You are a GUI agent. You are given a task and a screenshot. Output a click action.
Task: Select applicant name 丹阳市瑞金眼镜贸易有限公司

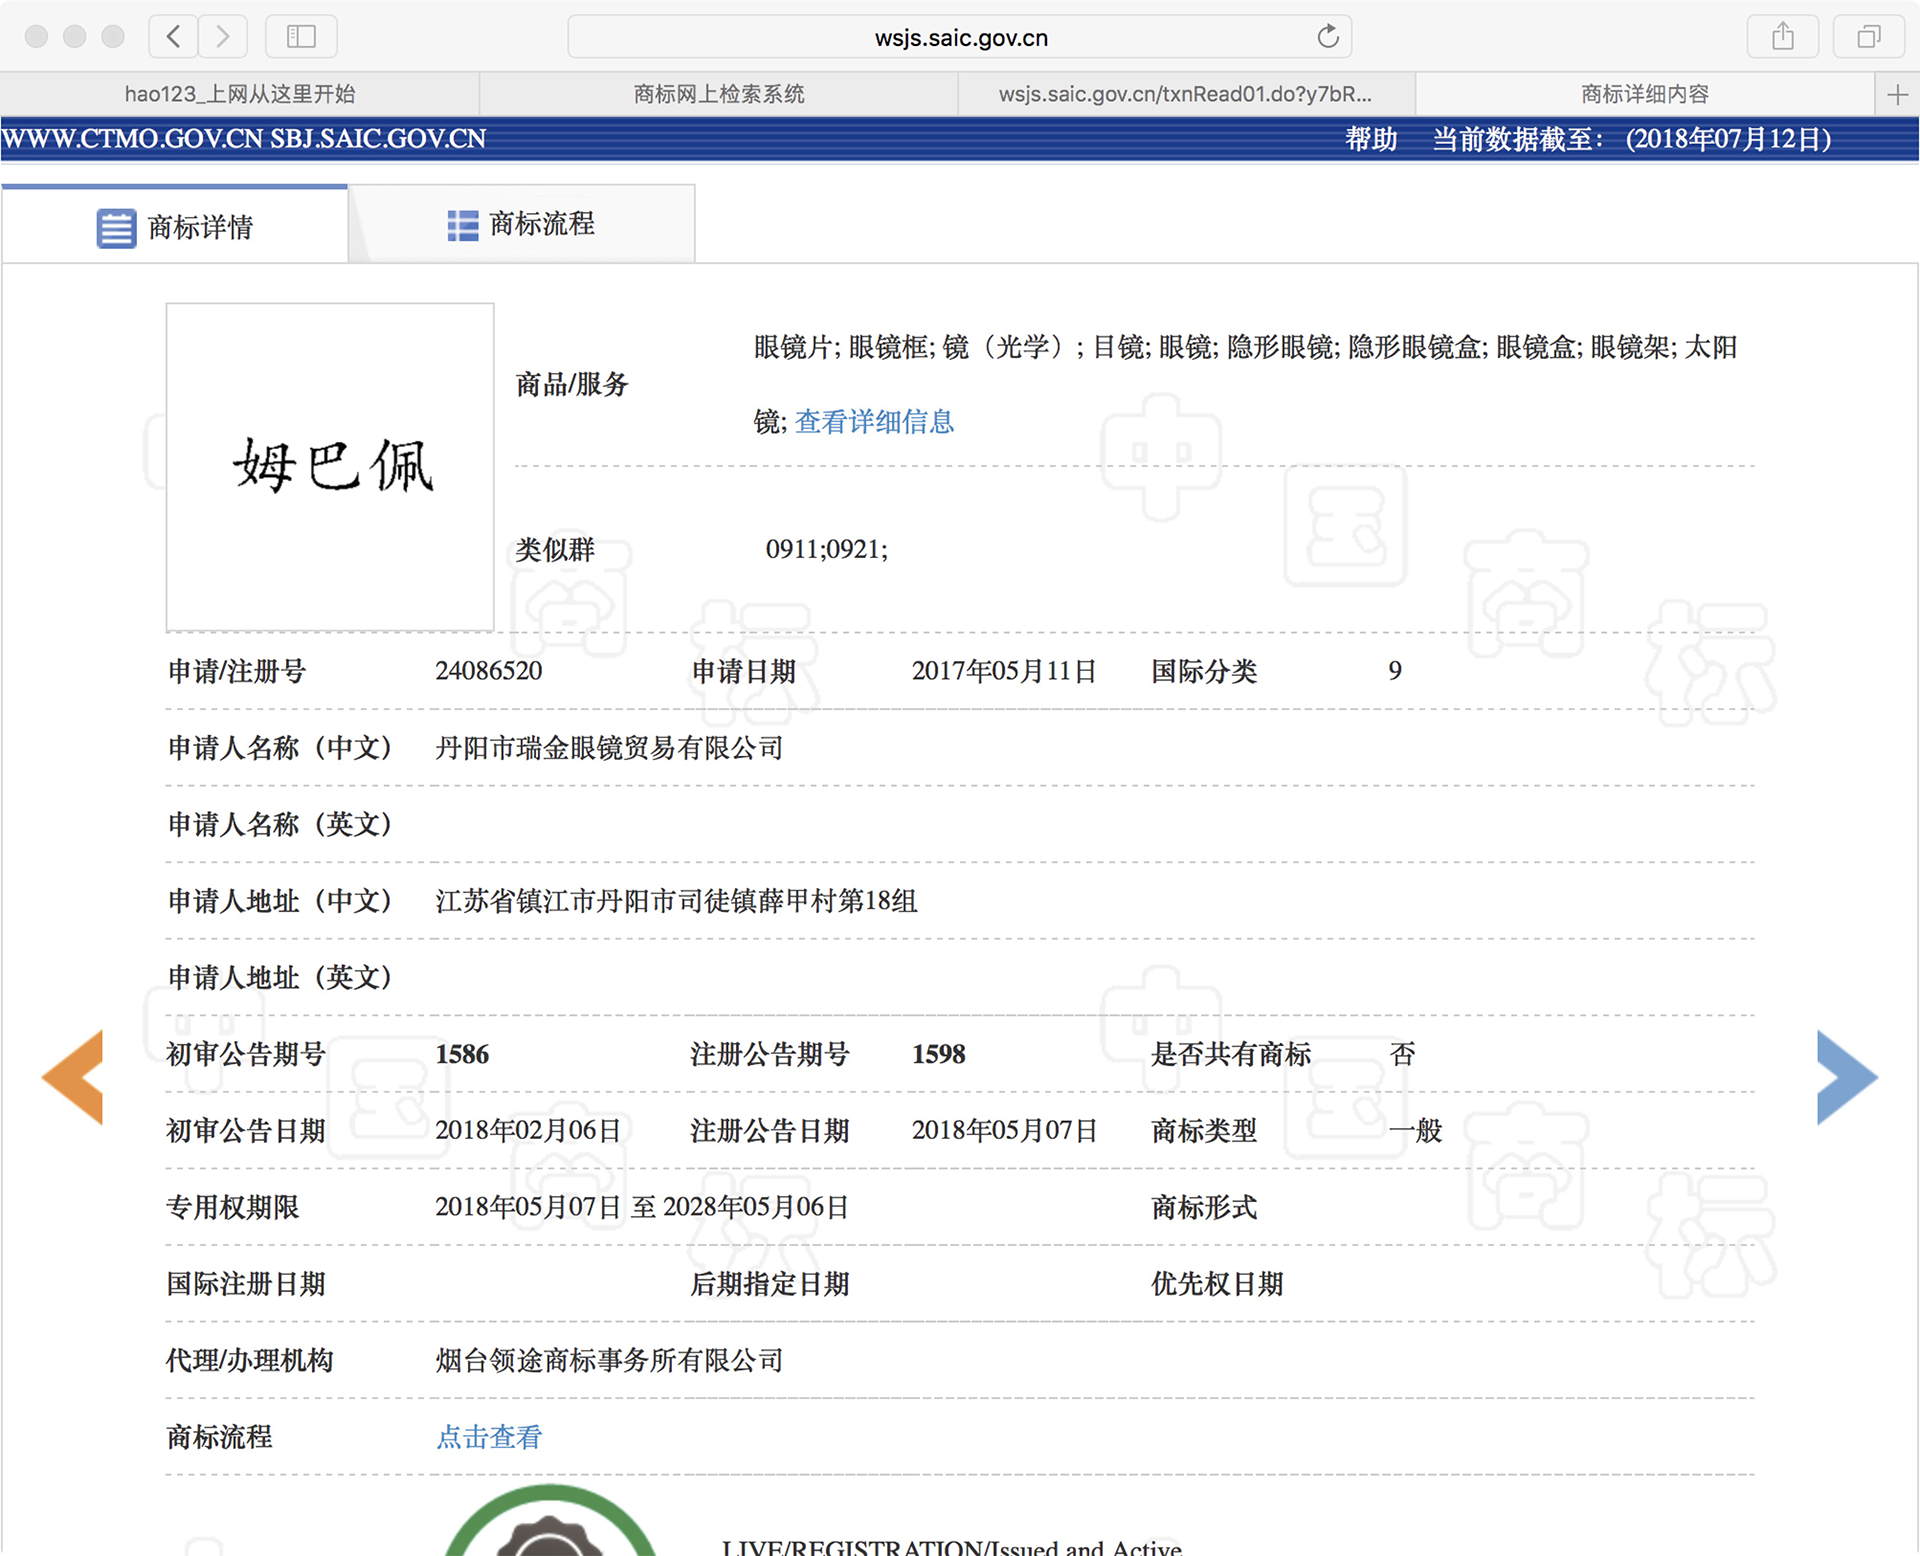[609, 748]
